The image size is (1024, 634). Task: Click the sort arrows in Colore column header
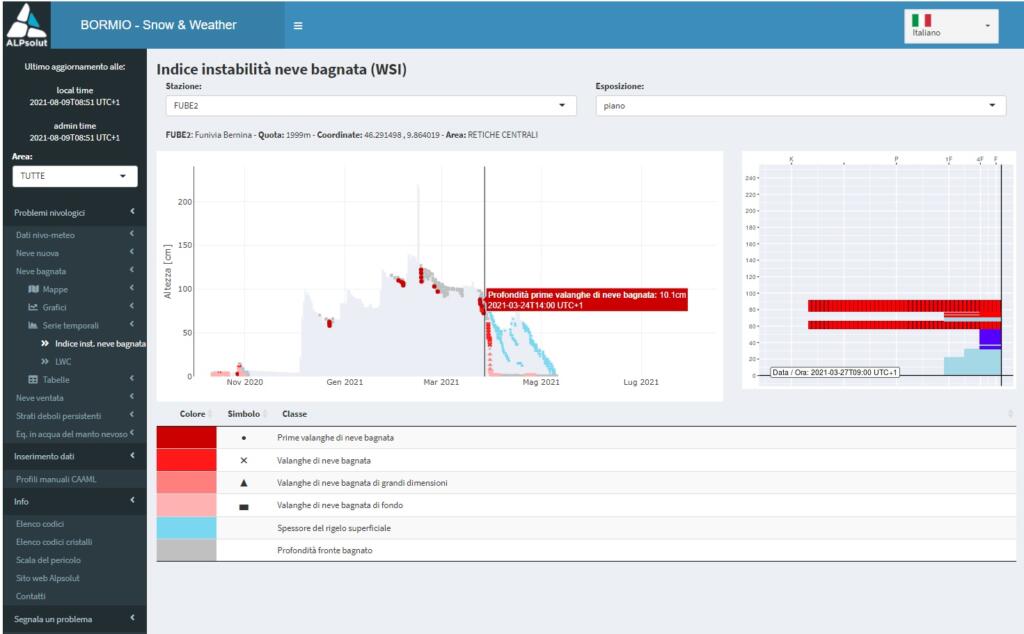pyautogui.click(x=210, y=414)
